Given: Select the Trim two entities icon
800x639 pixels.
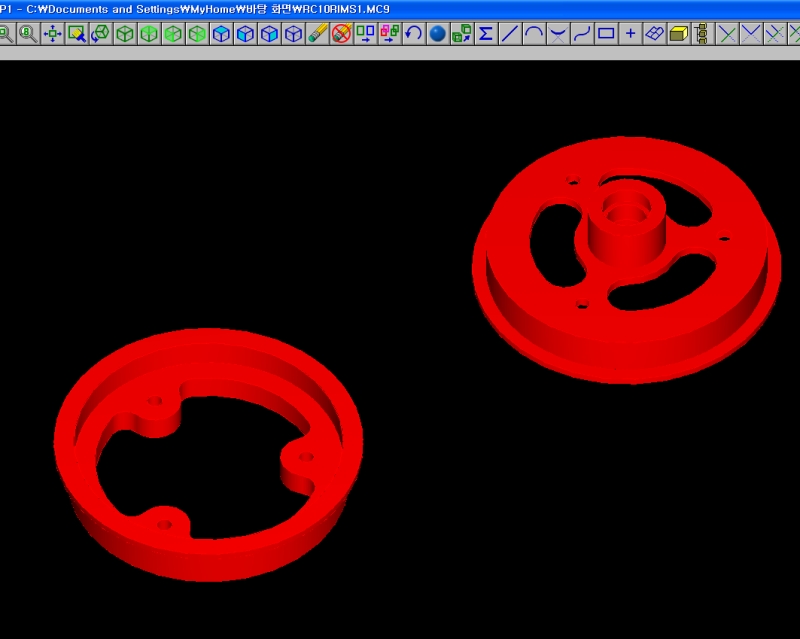Looking at the screenshot, I should 751,34.
